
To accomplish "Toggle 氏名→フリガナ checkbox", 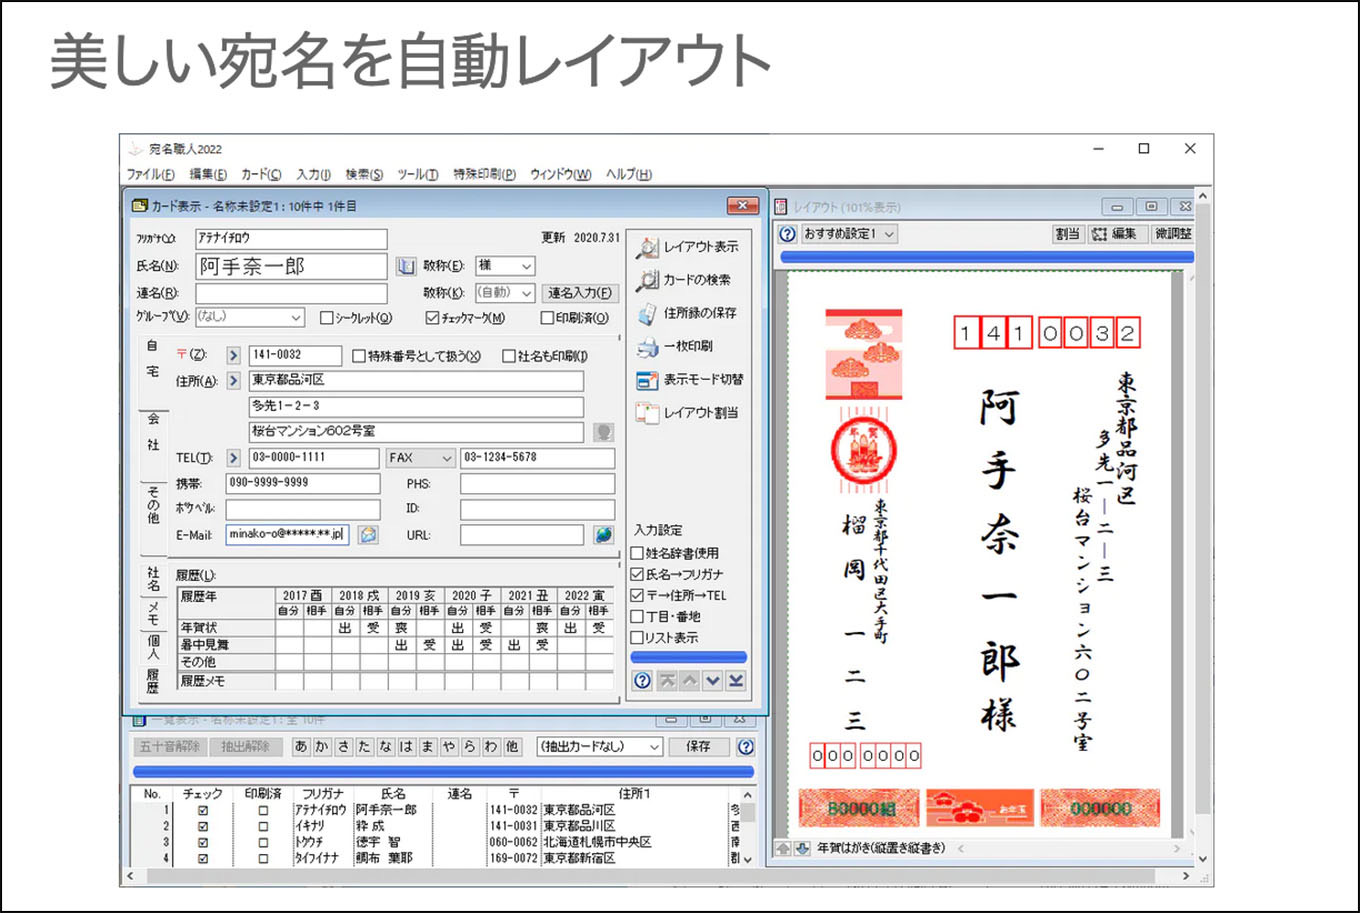I will tap(637, 575).
